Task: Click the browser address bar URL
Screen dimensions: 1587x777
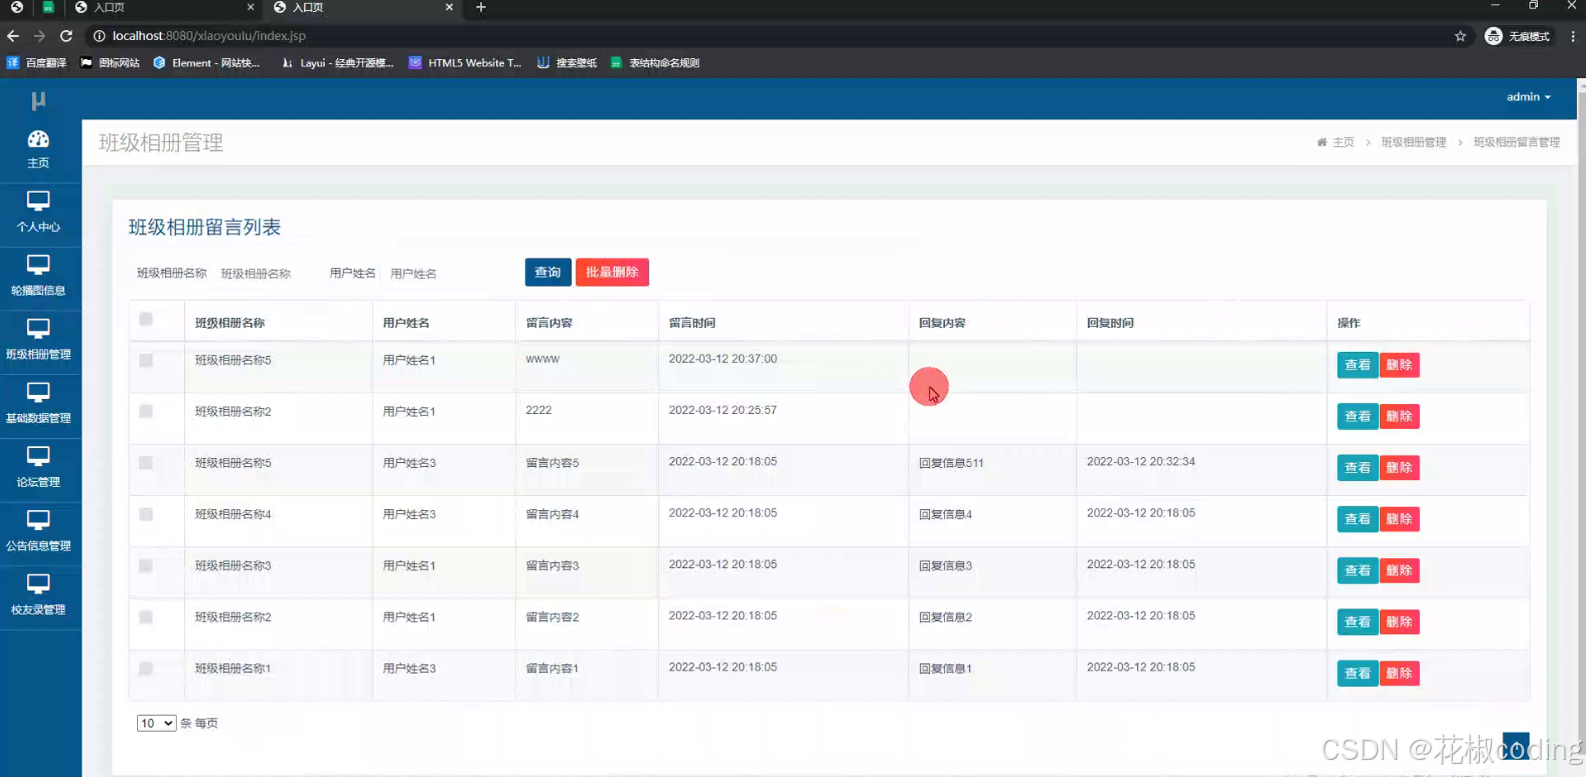Action: coord(209,36)
